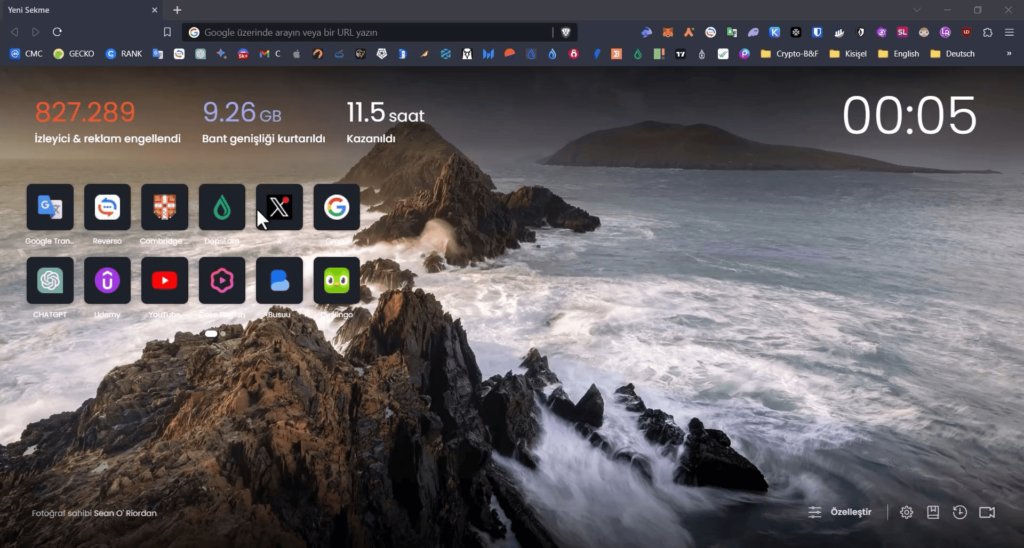
Task: Open the English bookmarks folder
Action: (899, 54)
